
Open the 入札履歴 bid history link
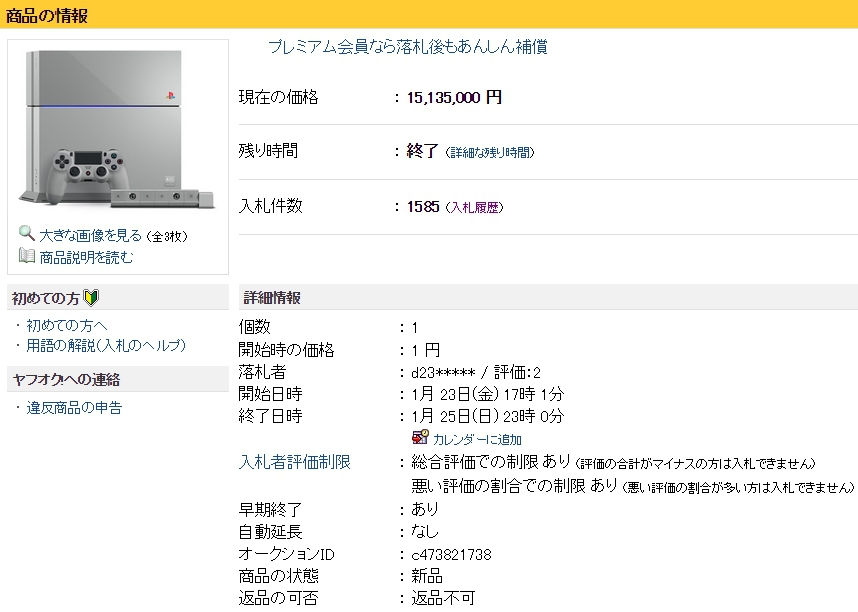tap(475, 207)
